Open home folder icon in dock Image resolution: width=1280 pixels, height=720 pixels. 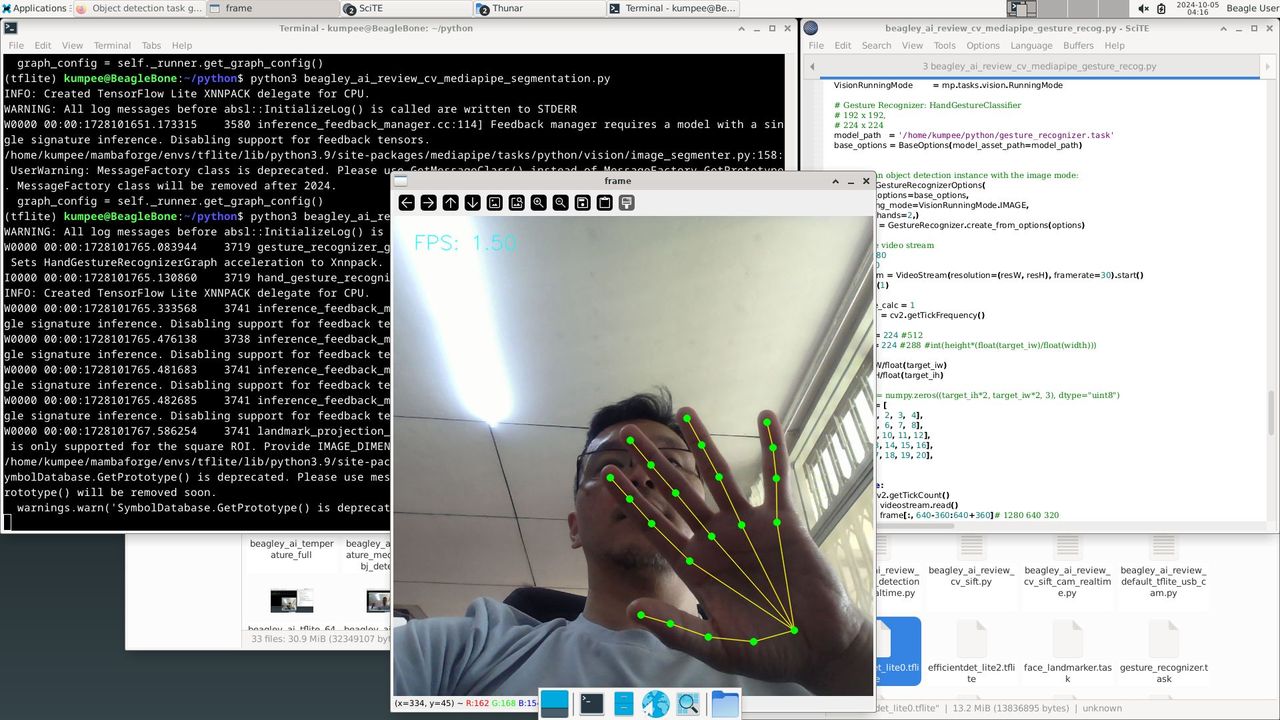pos(724,704)
